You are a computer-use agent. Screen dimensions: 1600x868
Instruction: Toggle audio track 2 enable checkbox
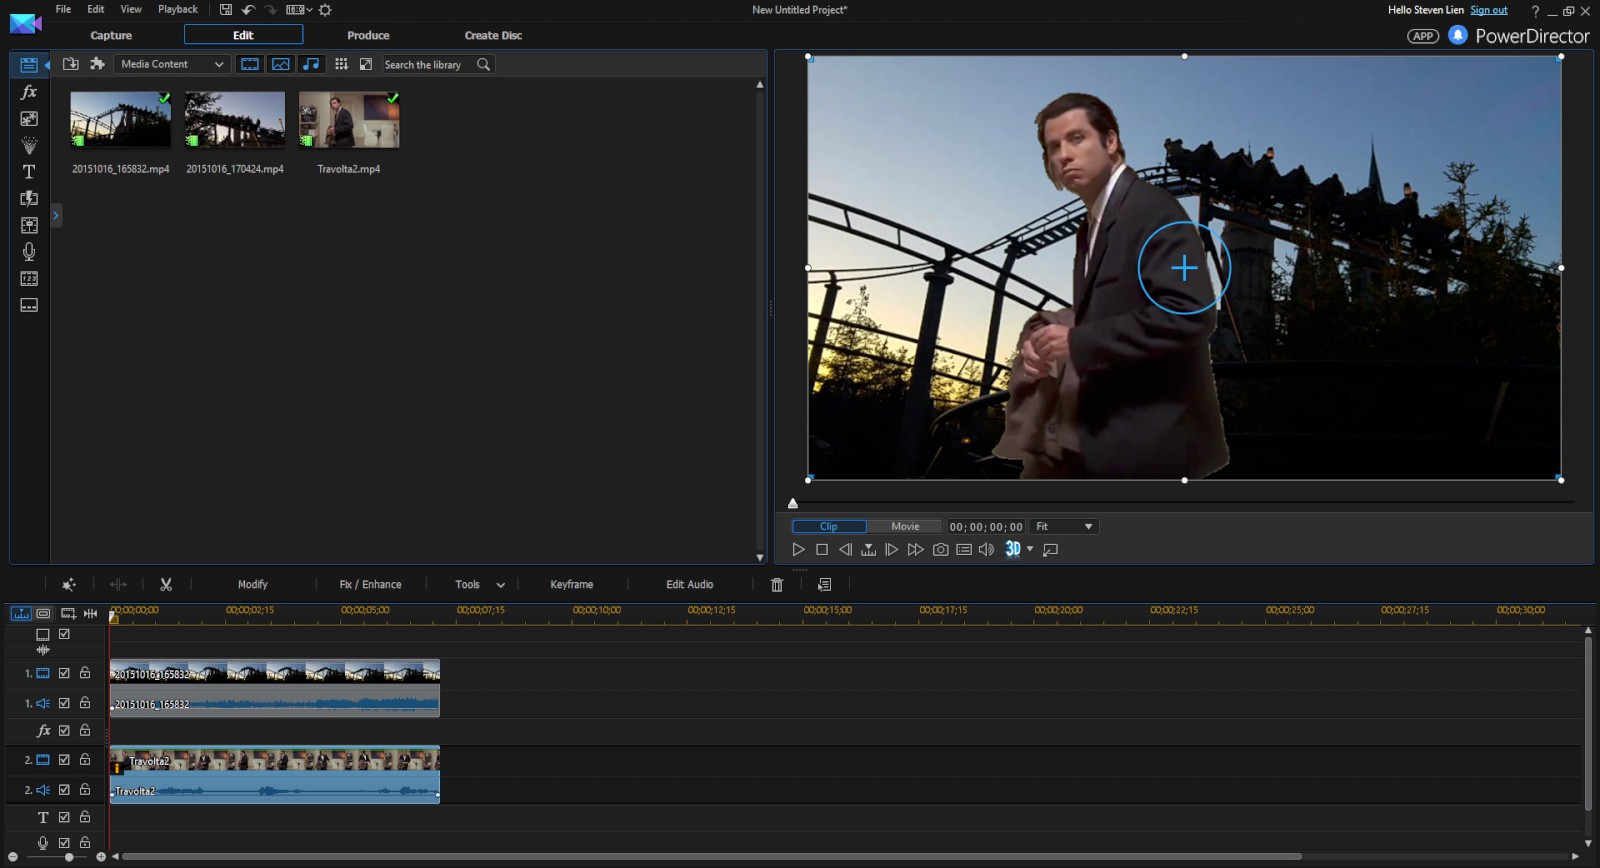pyautogui.click(x=64, y=789)
